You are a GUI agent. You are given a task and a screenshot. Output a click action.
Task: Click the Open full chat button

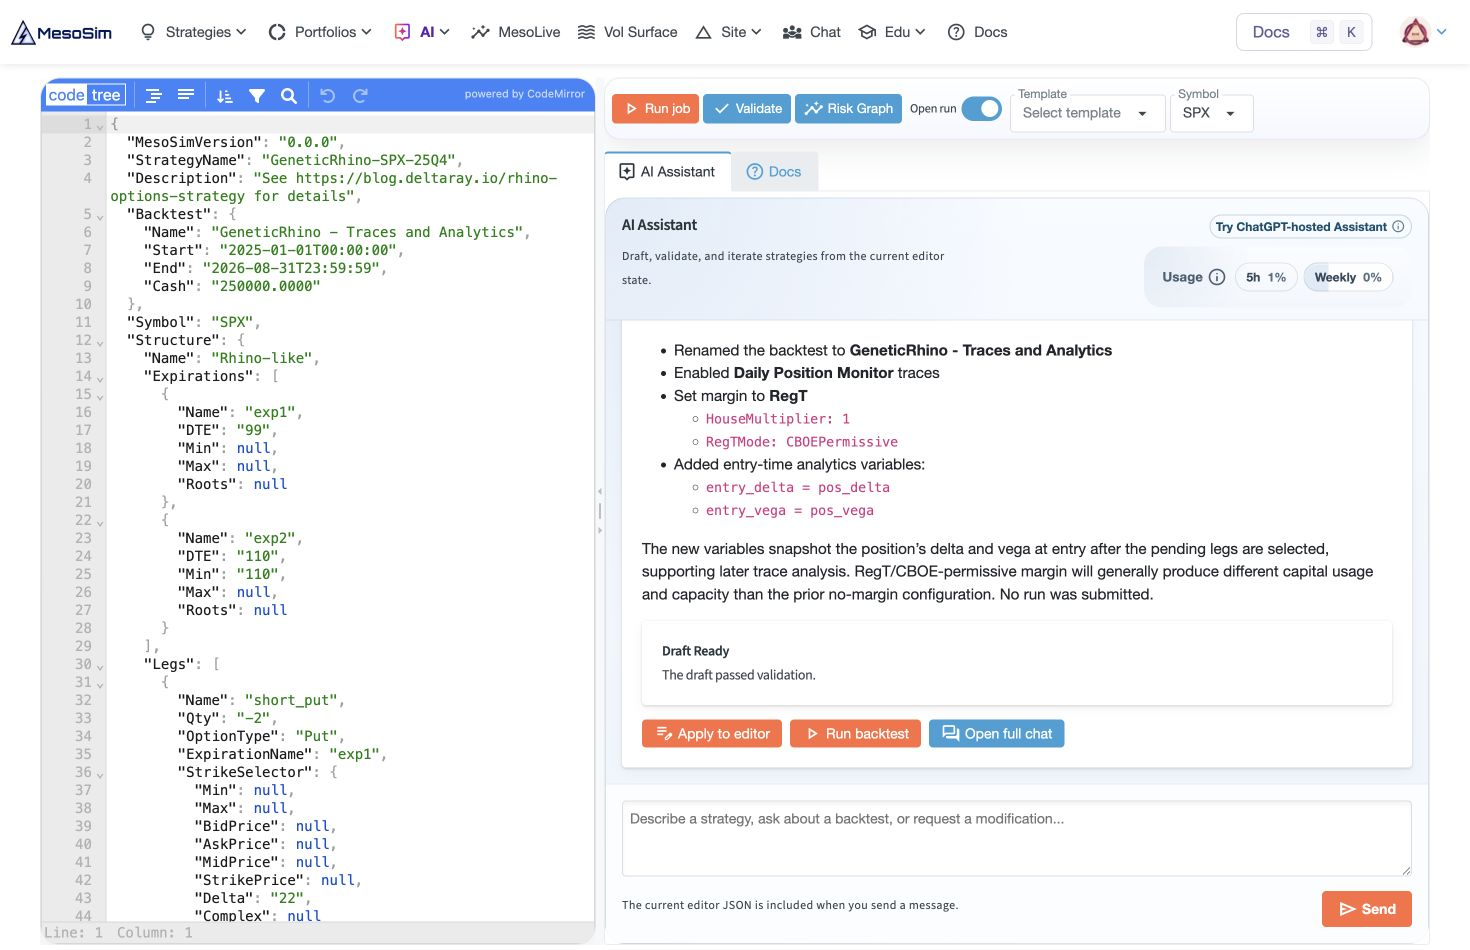997,733
